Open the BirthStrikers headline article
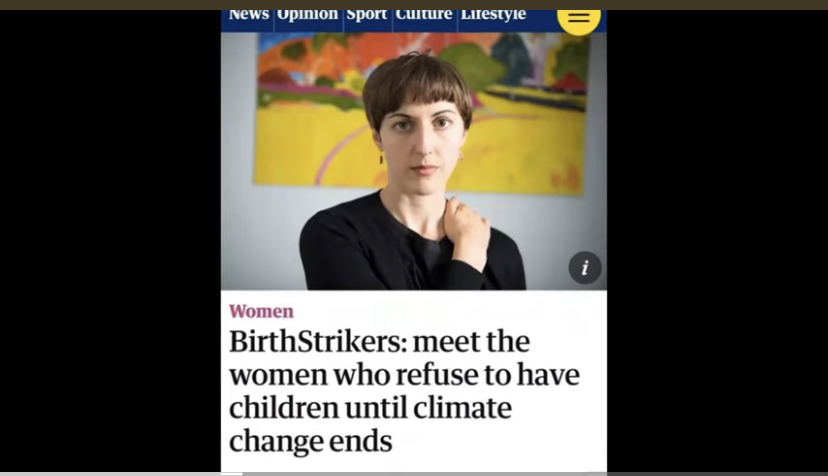 point(404,391)
